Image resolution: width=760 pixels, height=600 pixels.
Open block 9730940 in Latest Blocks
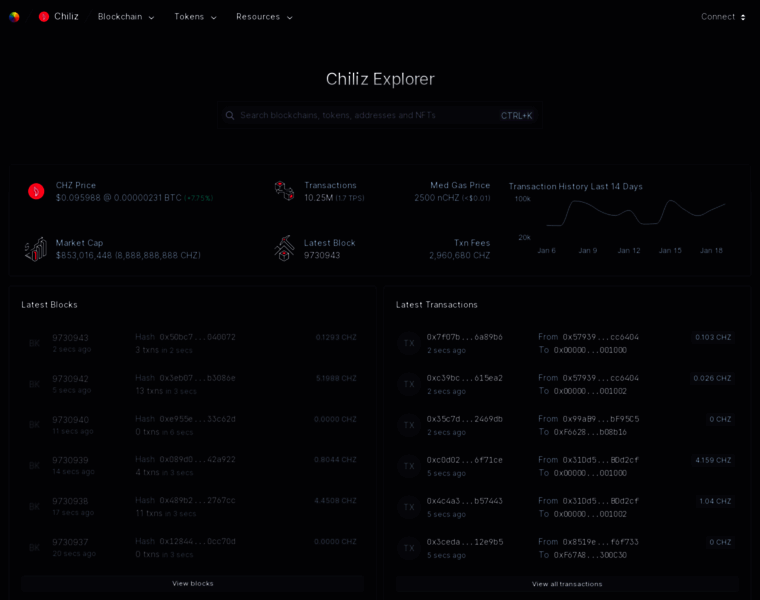tap(70, 420)
